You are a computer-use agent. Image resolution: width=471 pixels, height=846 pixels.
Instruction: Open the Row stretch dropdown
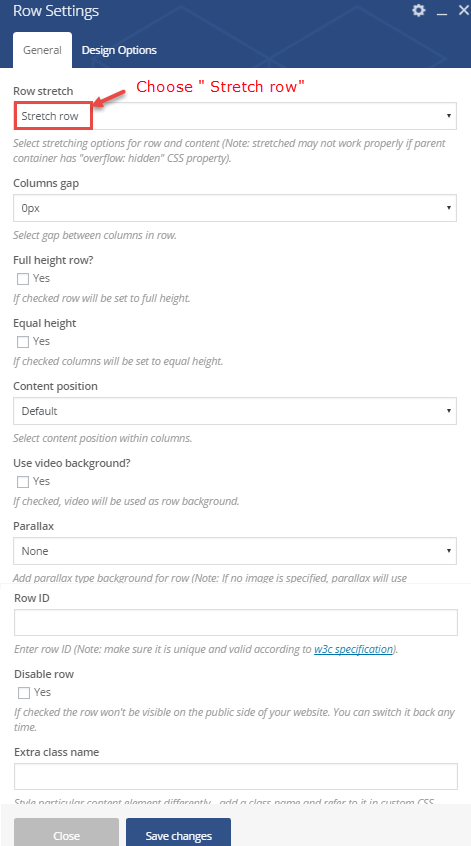pos(235,116)
